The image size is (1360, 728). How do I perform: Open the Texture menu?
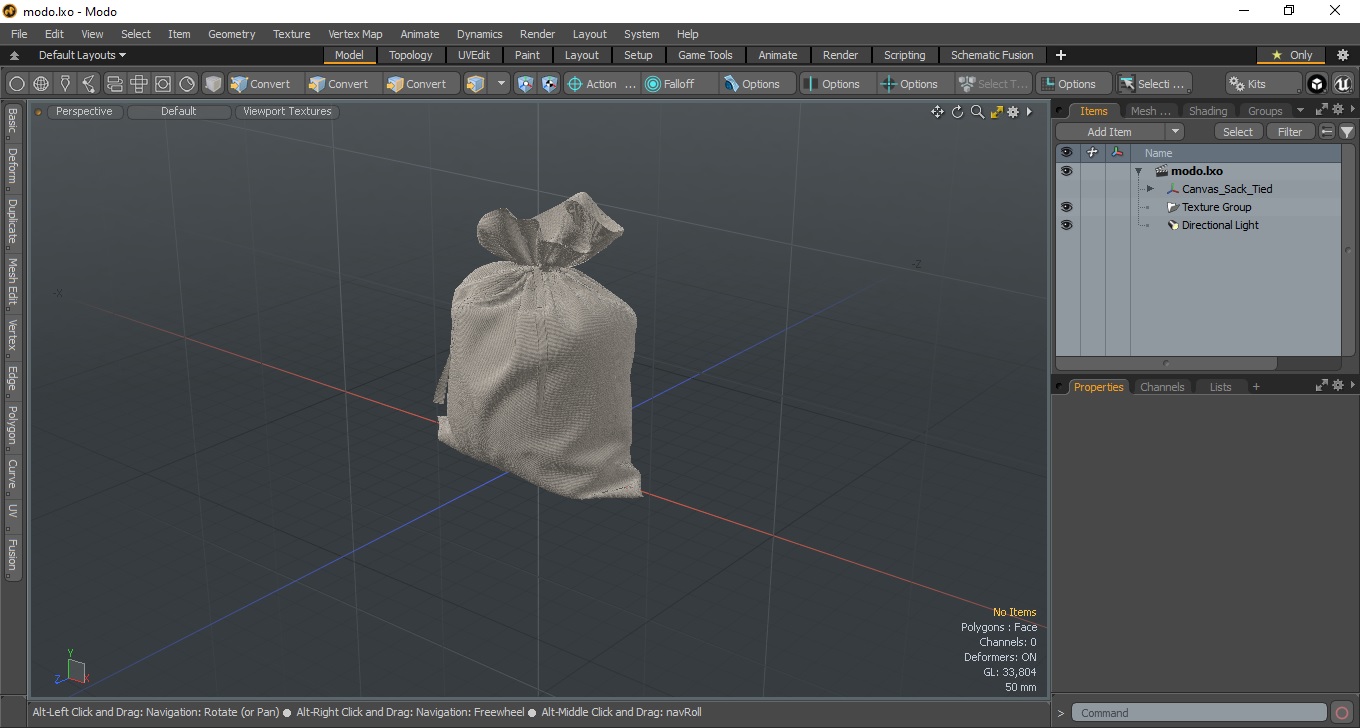coord(291,34)
